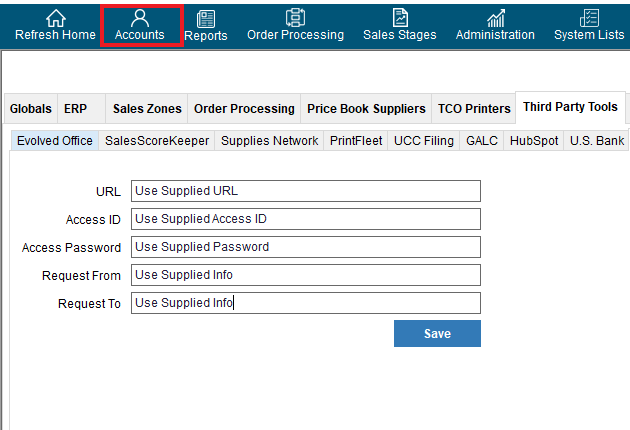Click the Refresh Home house icon
The width and height of the screenshot is (630, 430).
[x=55, y=18]
